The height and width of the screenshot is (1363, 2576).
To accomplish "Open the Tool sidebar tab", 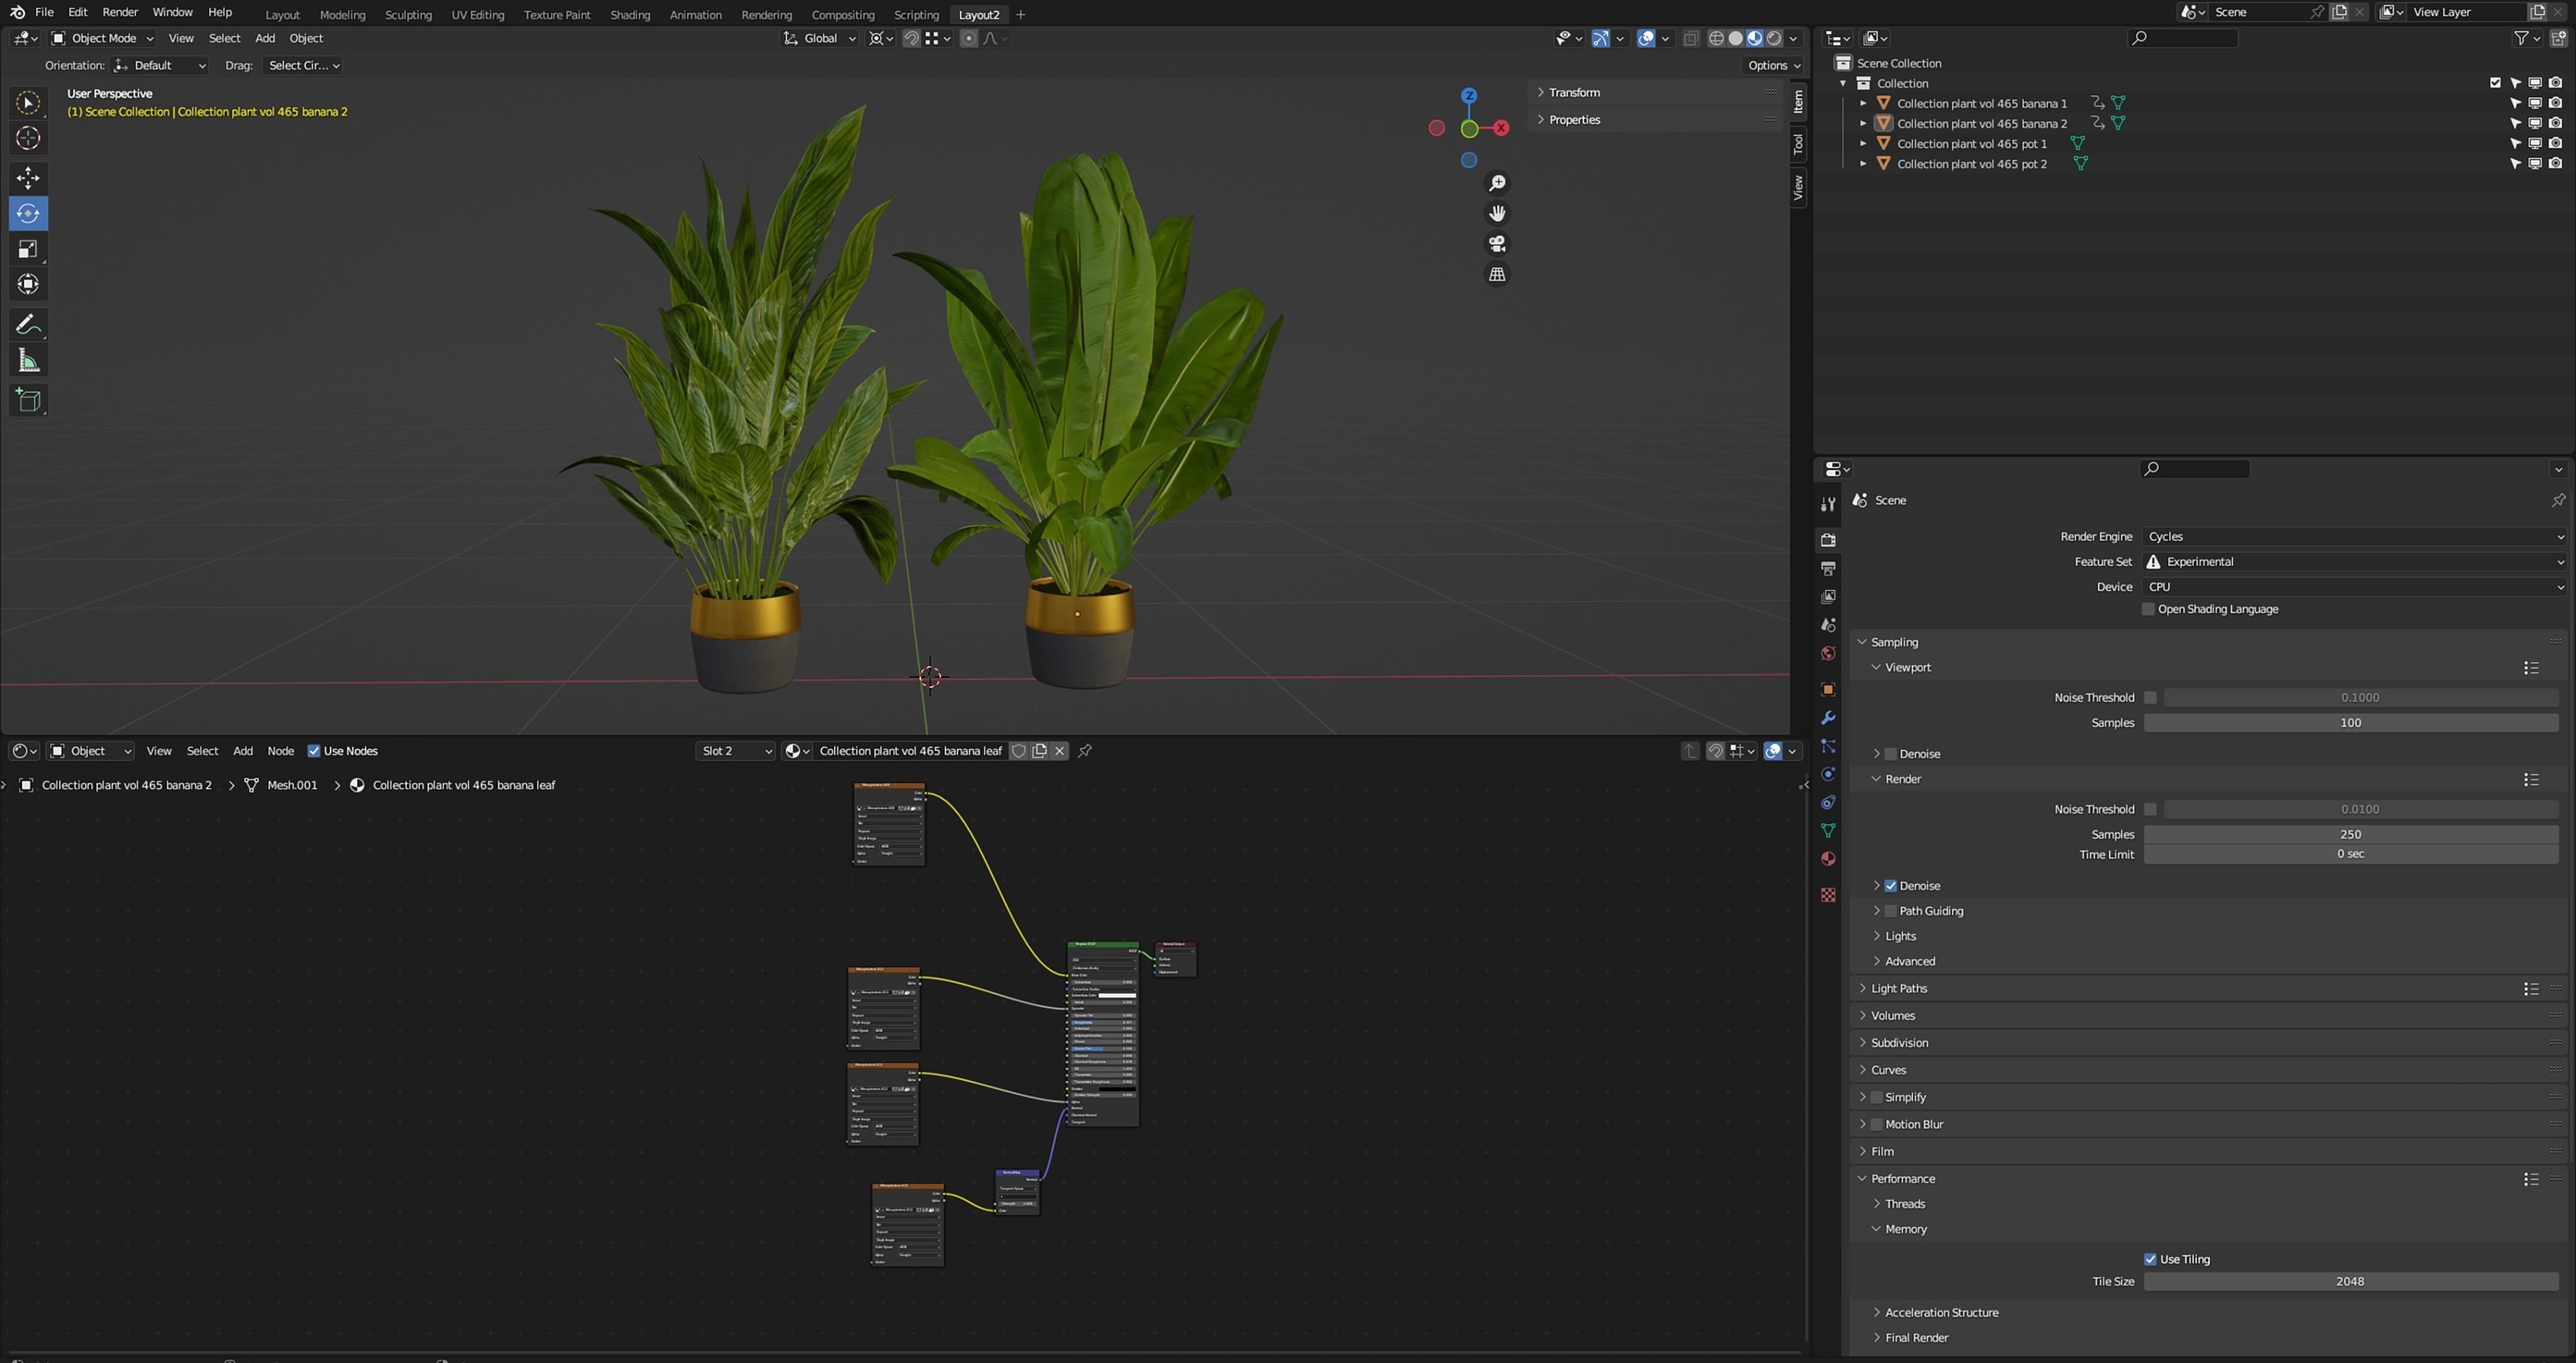I will click(x=1798, y=145).
